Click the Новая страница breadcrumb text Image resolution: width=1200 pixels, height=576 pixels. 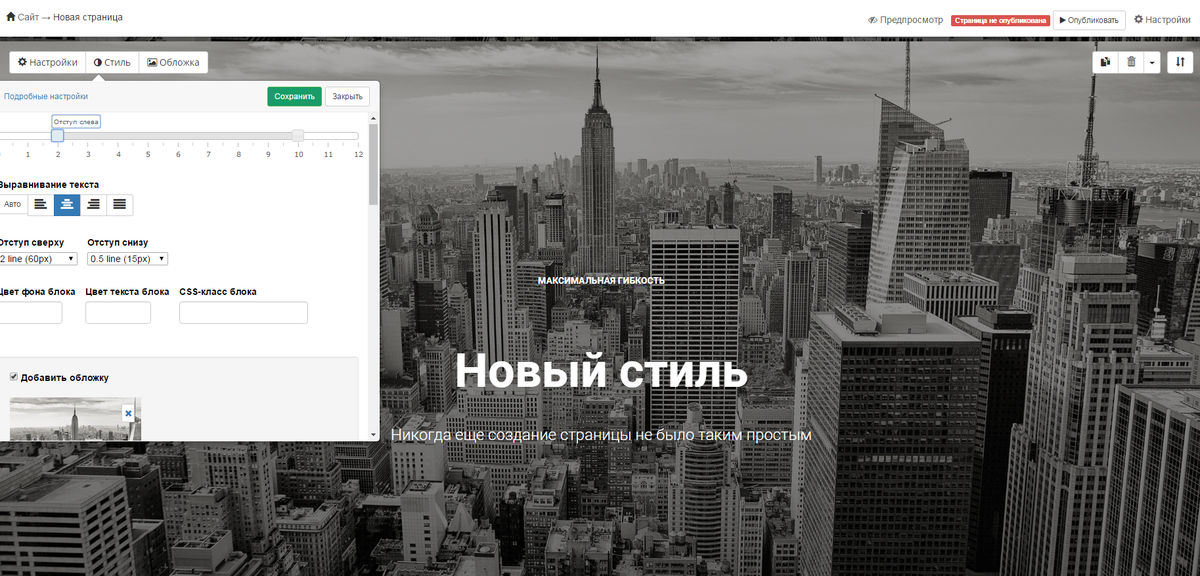[x=88, y=17]
